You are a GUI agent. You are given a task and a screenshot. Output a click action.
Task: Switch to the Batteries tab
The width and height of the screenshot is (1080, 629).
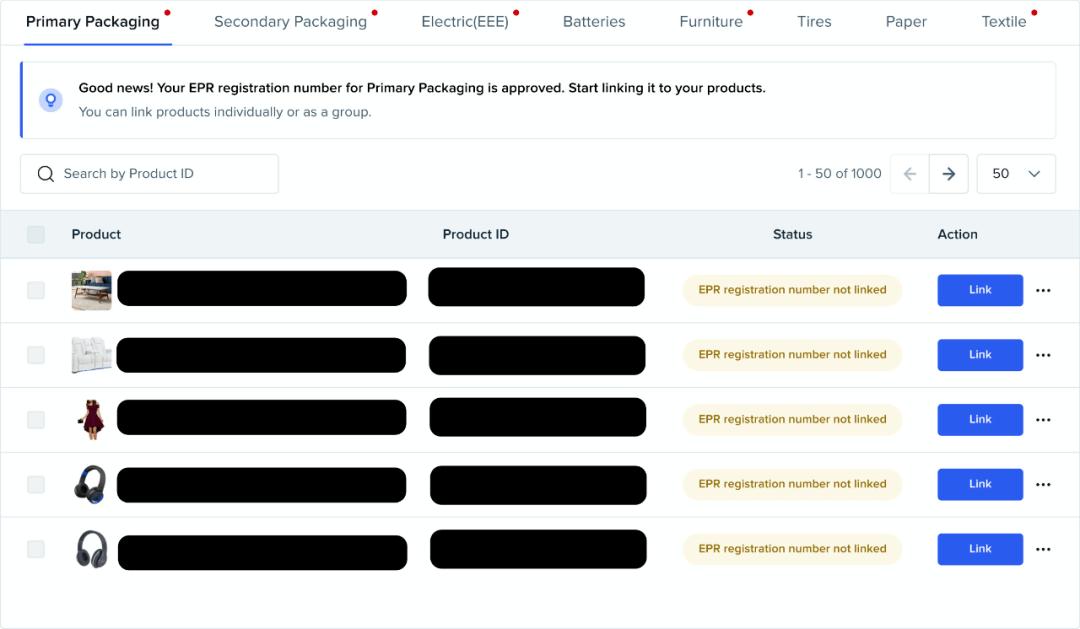tap(594, 21)
